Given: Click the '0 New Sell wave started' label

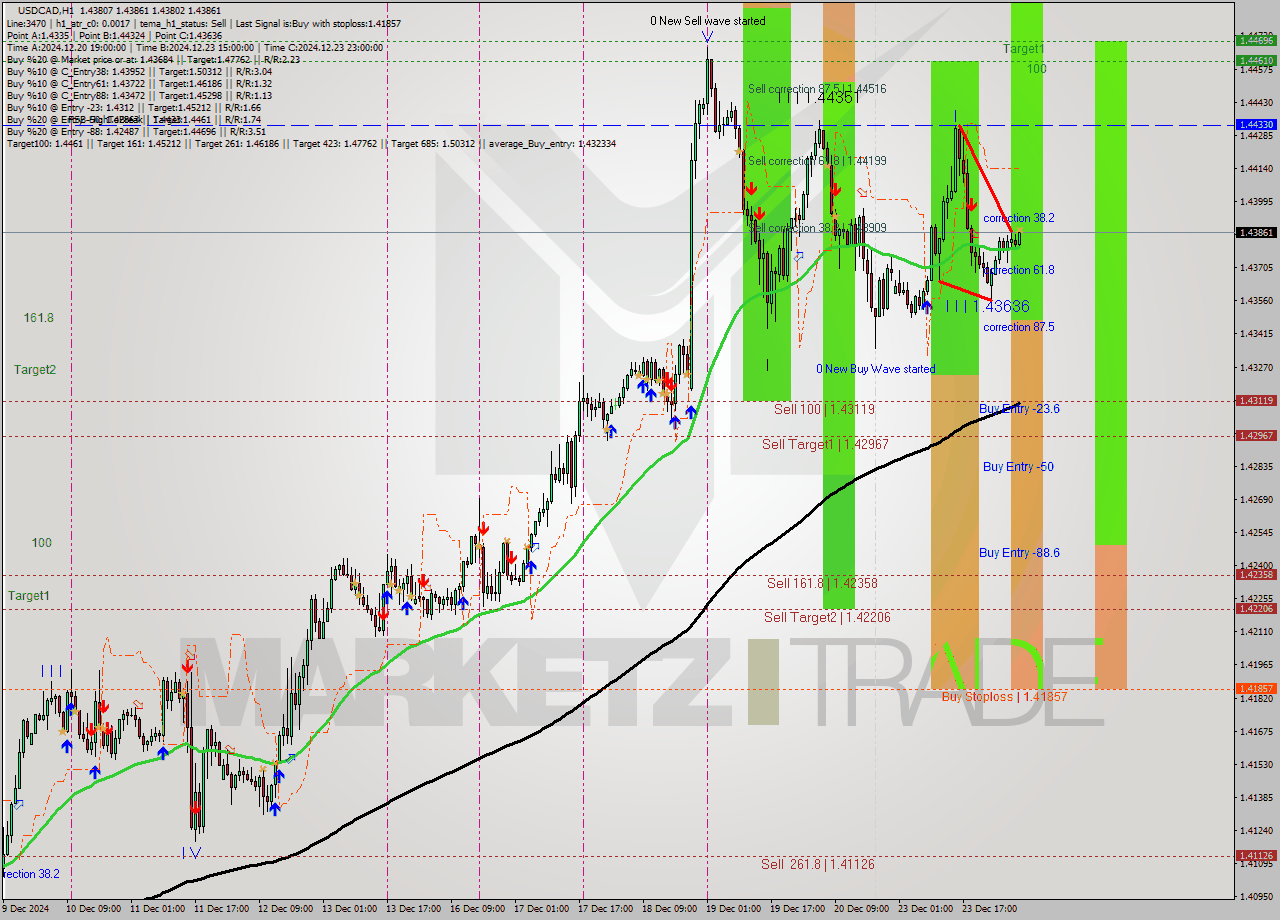Looking at the screenshot, I should pyautogui.click(x=708, y=21).
